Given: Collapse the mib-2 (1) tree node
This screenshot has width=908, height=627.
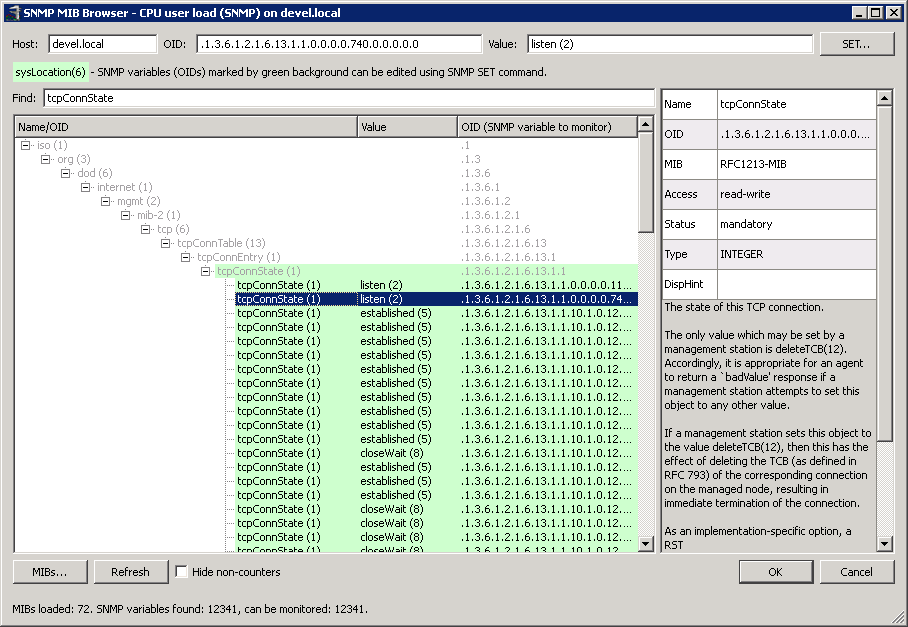Looking at the screenshot, I should point(126,215).
